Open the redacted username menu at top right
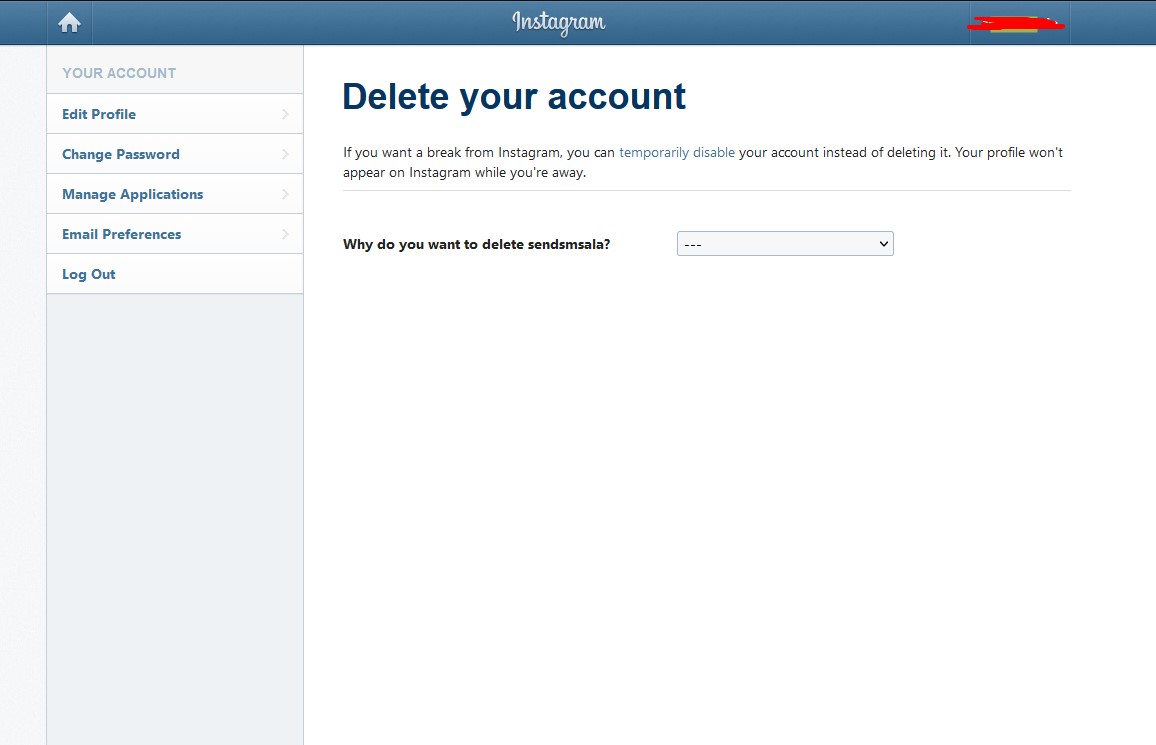Viewport: 1156px width, 745px height. click(x=1016, y=23)
